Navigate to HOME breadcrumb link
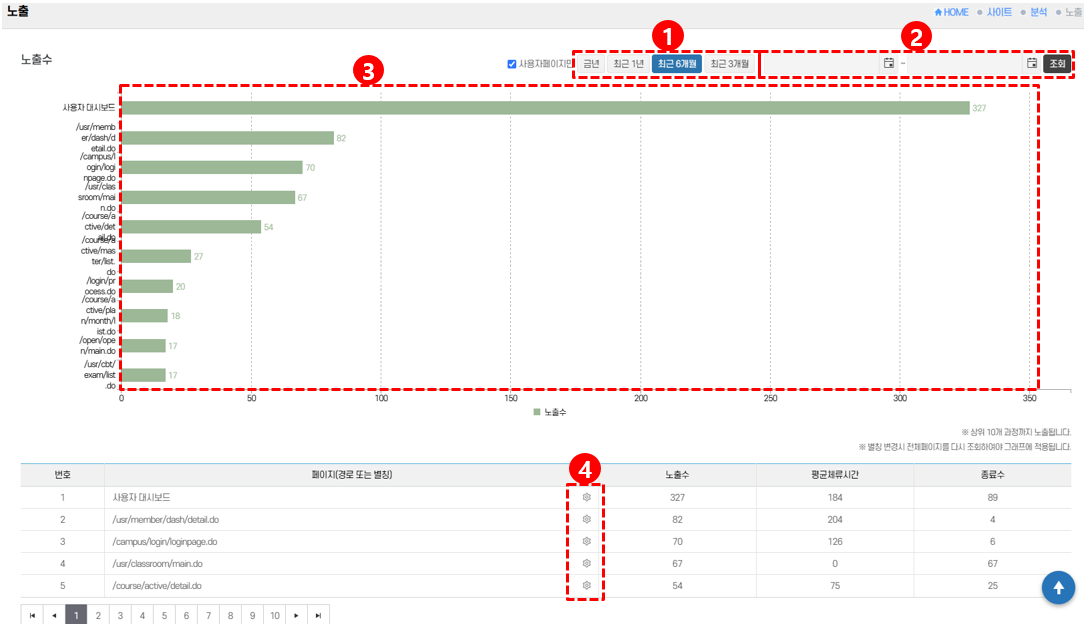 951,12
